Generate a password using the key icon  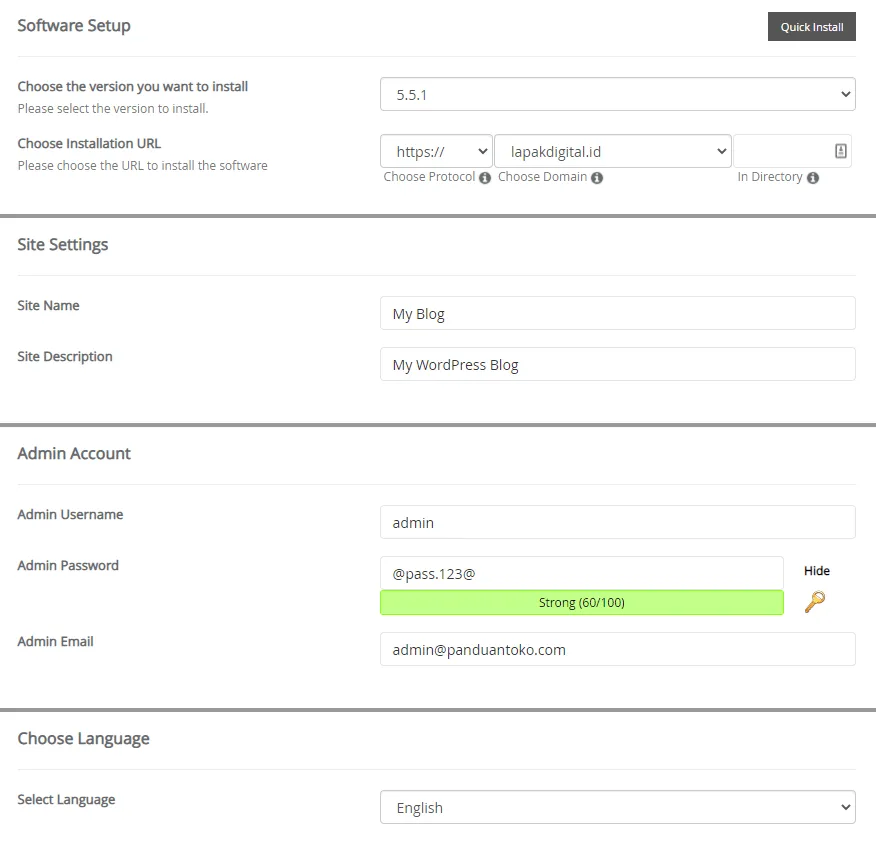[x=817, y=603]
